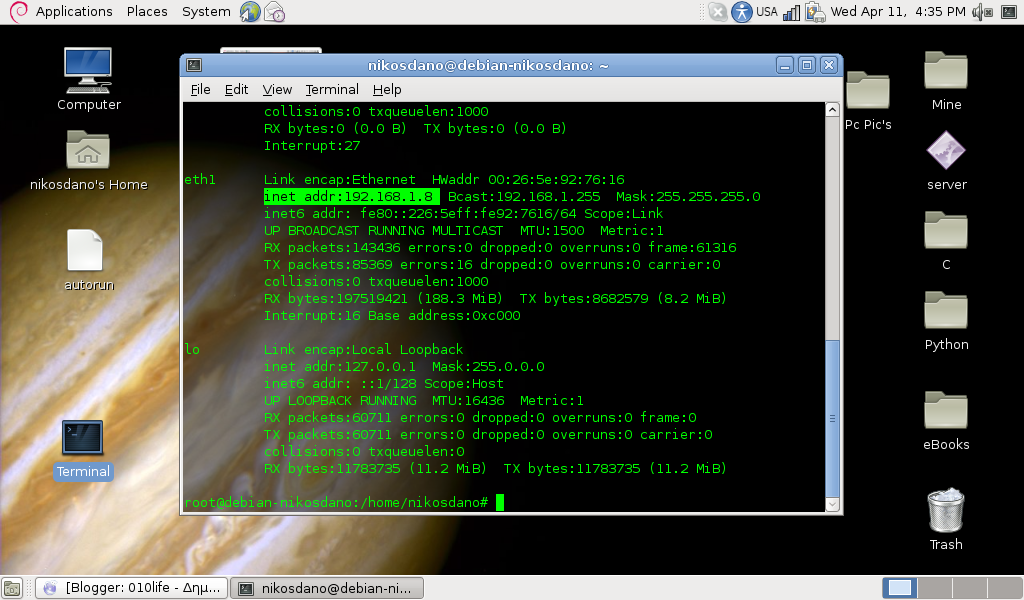Minimize the nikosdano terminal window
1024x600 pixels.
[x=785, y=65]
